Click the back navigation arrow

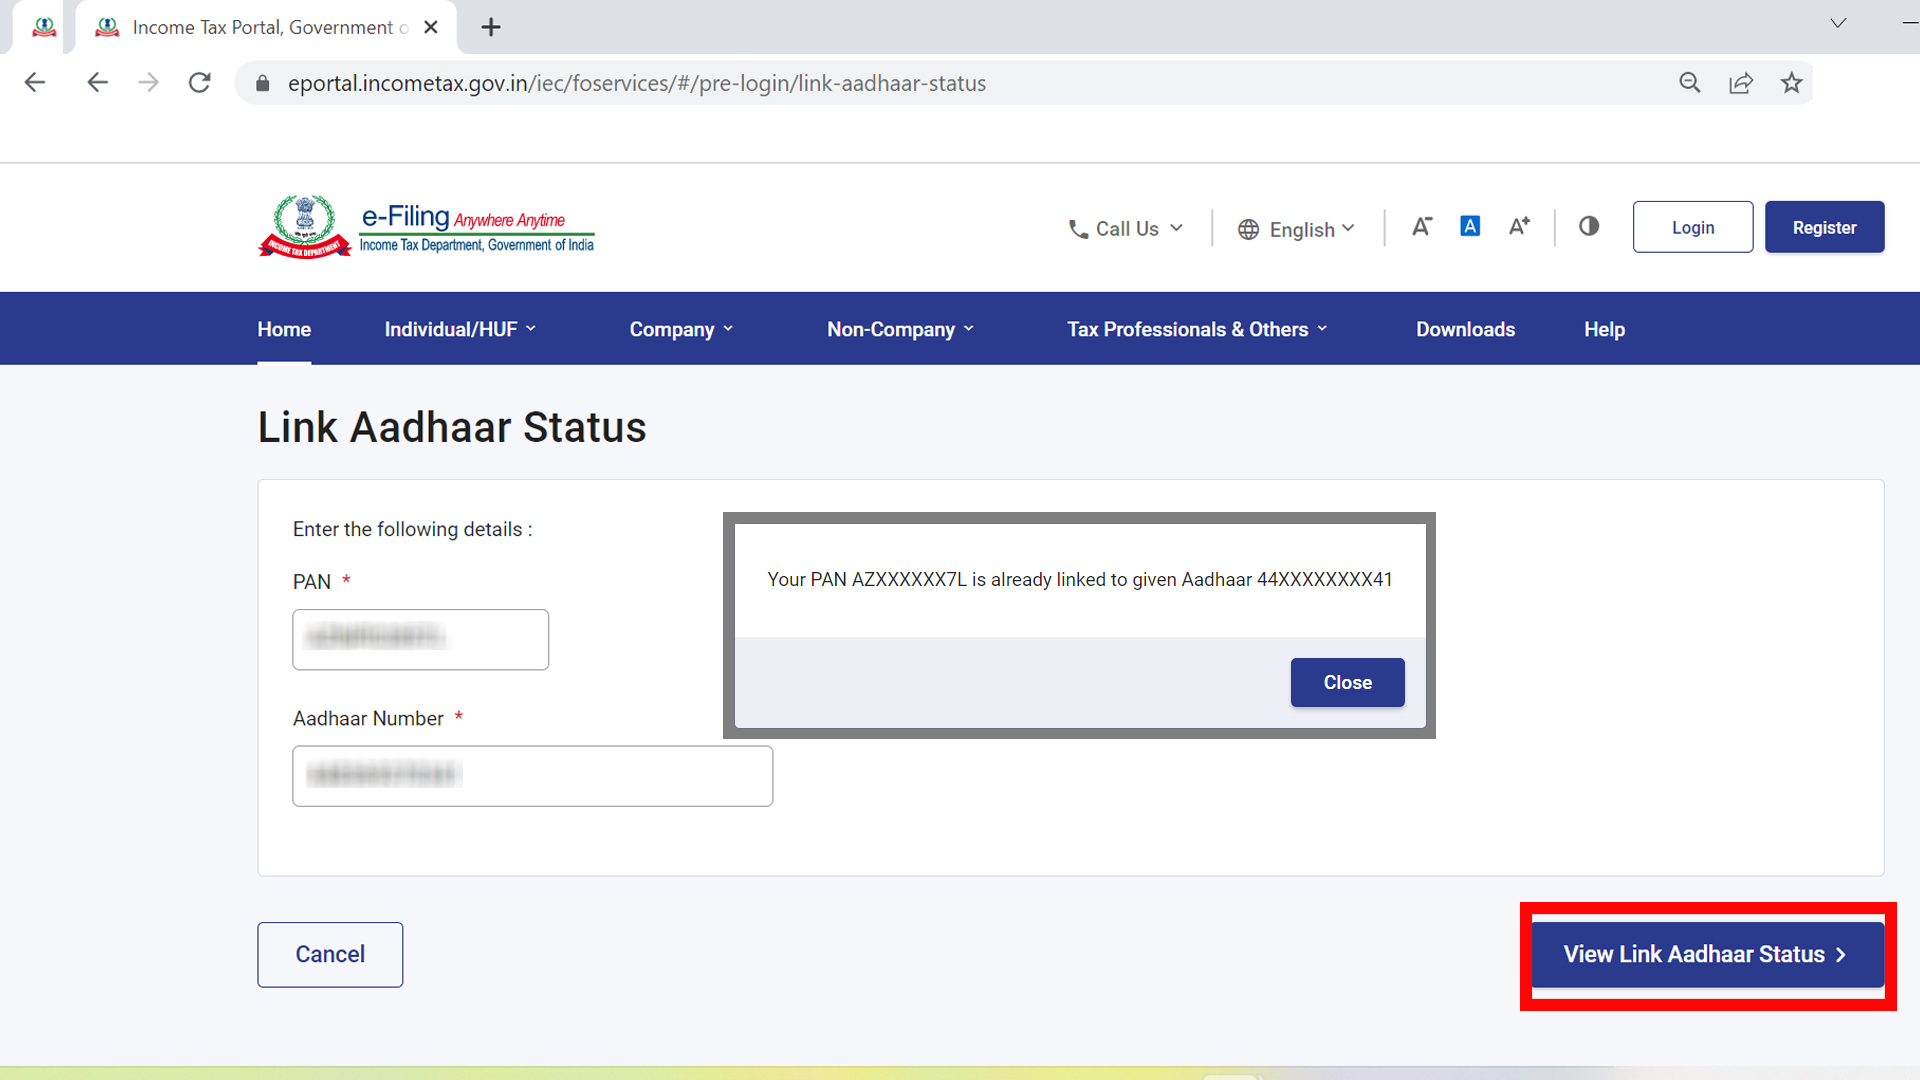[34, 82]
